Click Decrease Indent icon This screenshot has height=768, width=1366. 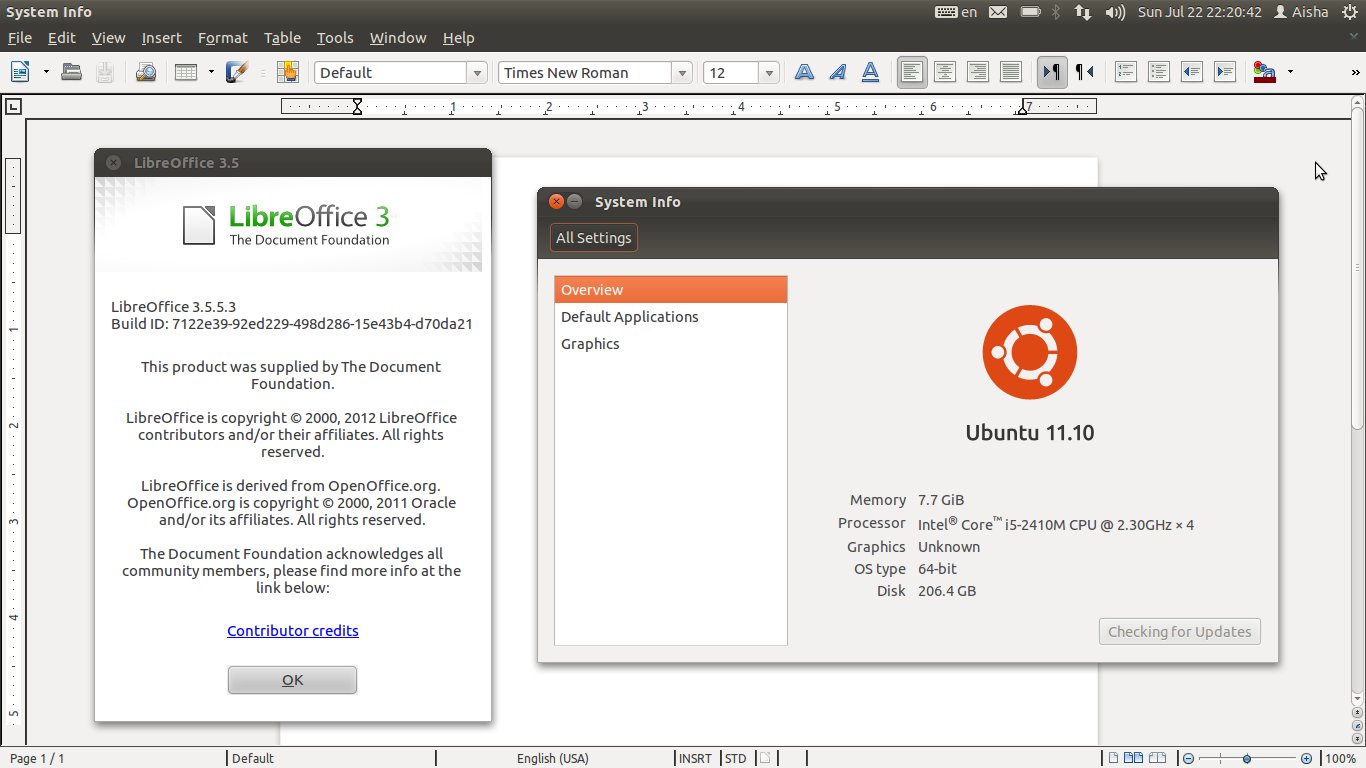click(x=1192, y=72)
